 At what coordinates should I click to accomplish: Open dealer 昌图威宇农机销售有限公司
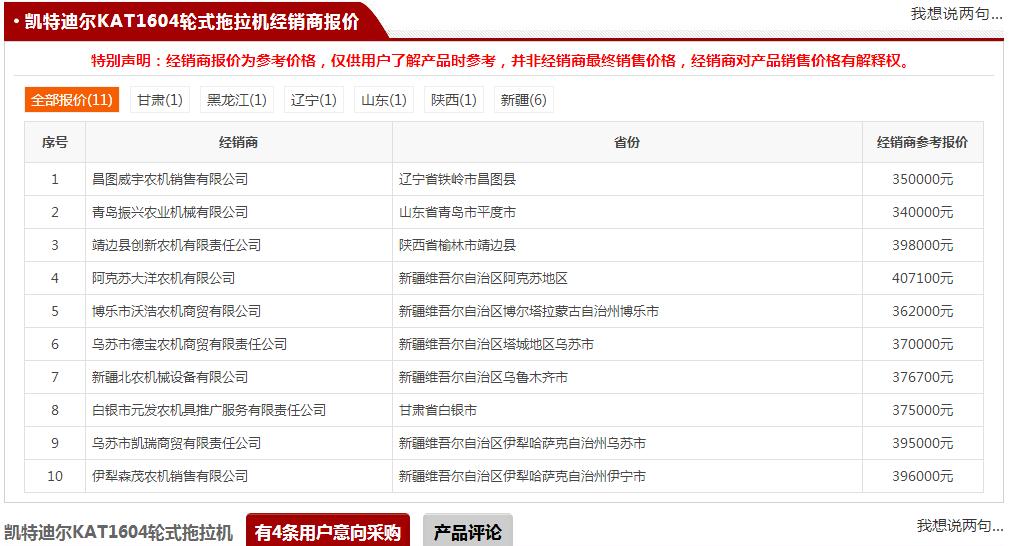(x=170, y=179)
